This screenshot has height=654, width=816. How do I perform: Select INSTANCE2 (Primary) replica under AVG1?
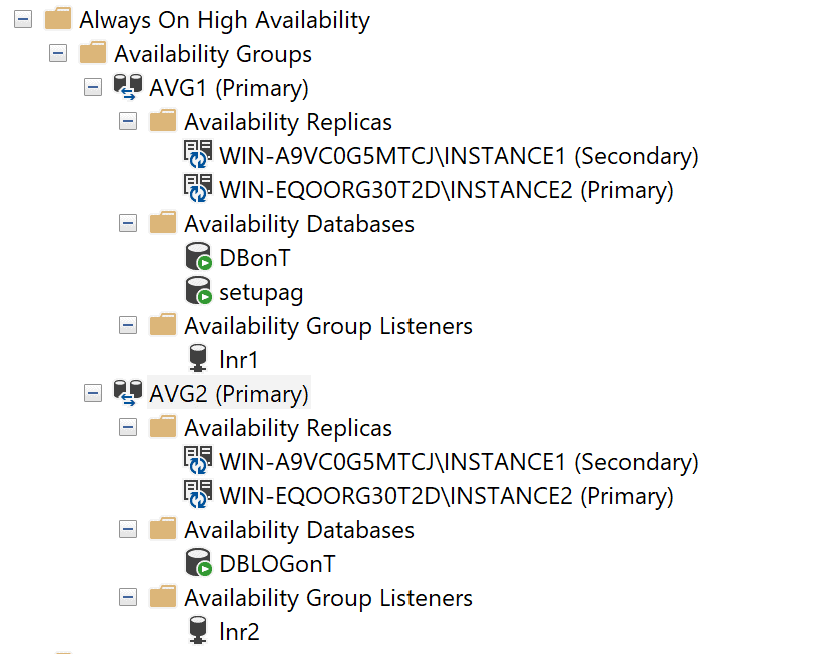click(x=446, y=190)
